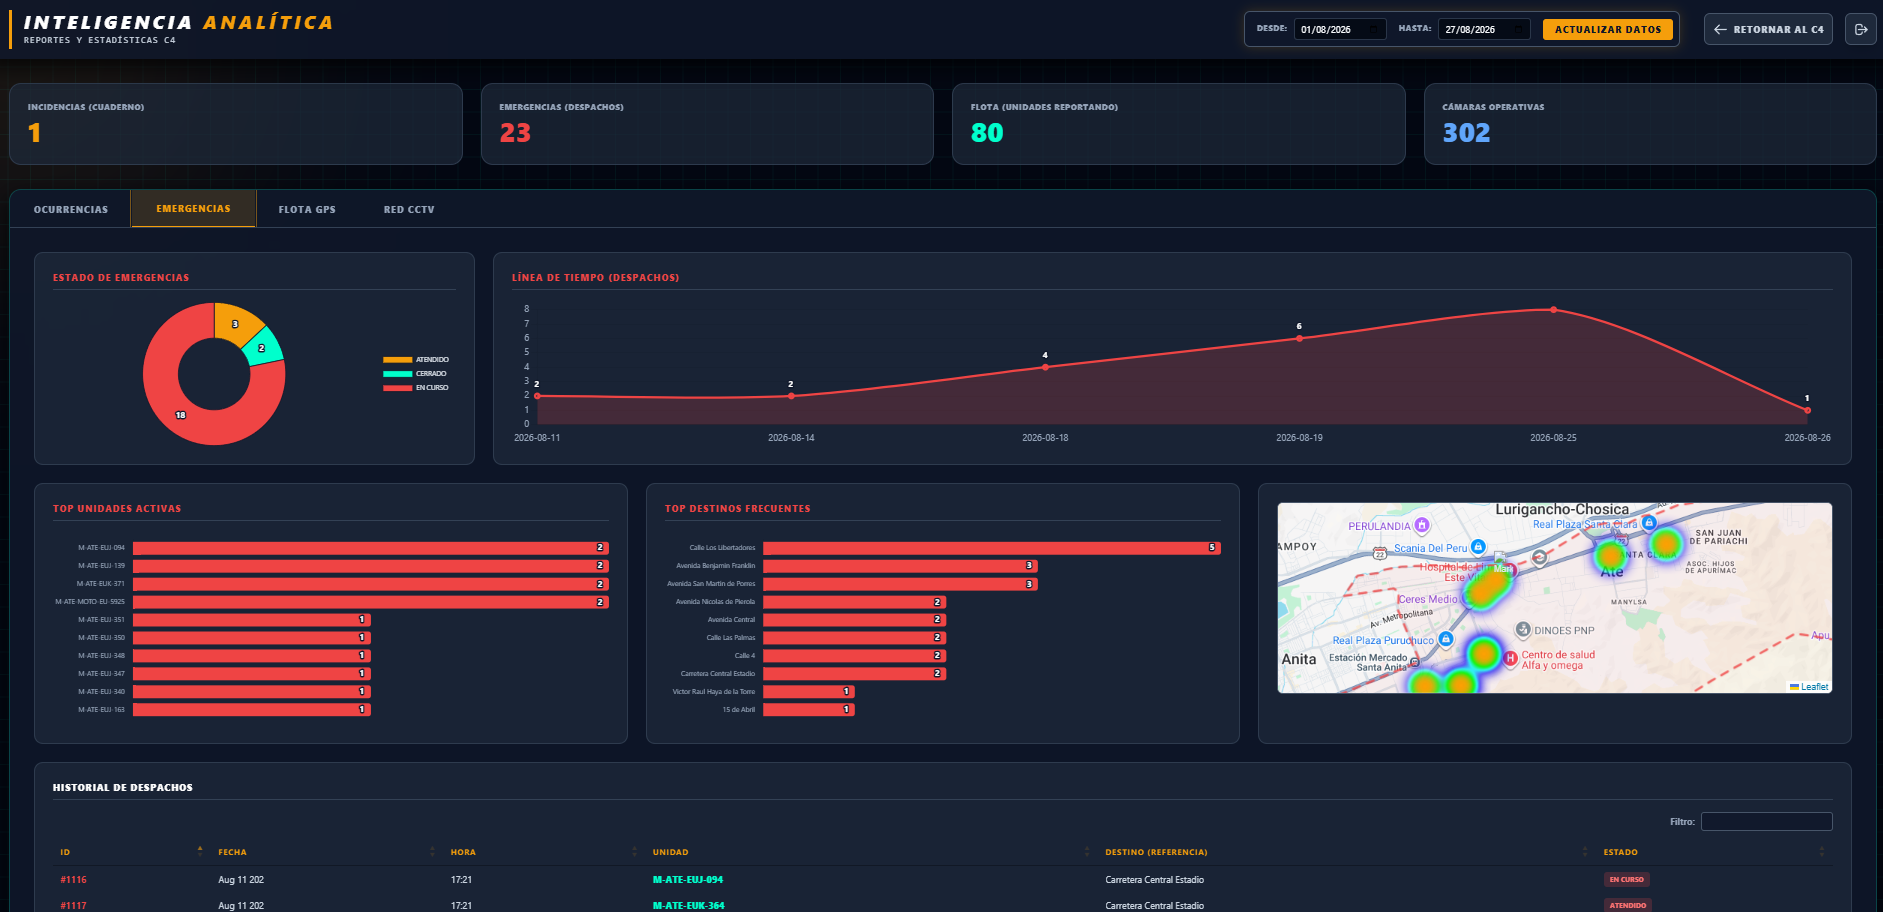1883x912 pixels.
Task: Click the heat spot right of the Real Plaza Puruchuco pin
Action: click(x=1484, y=654)
